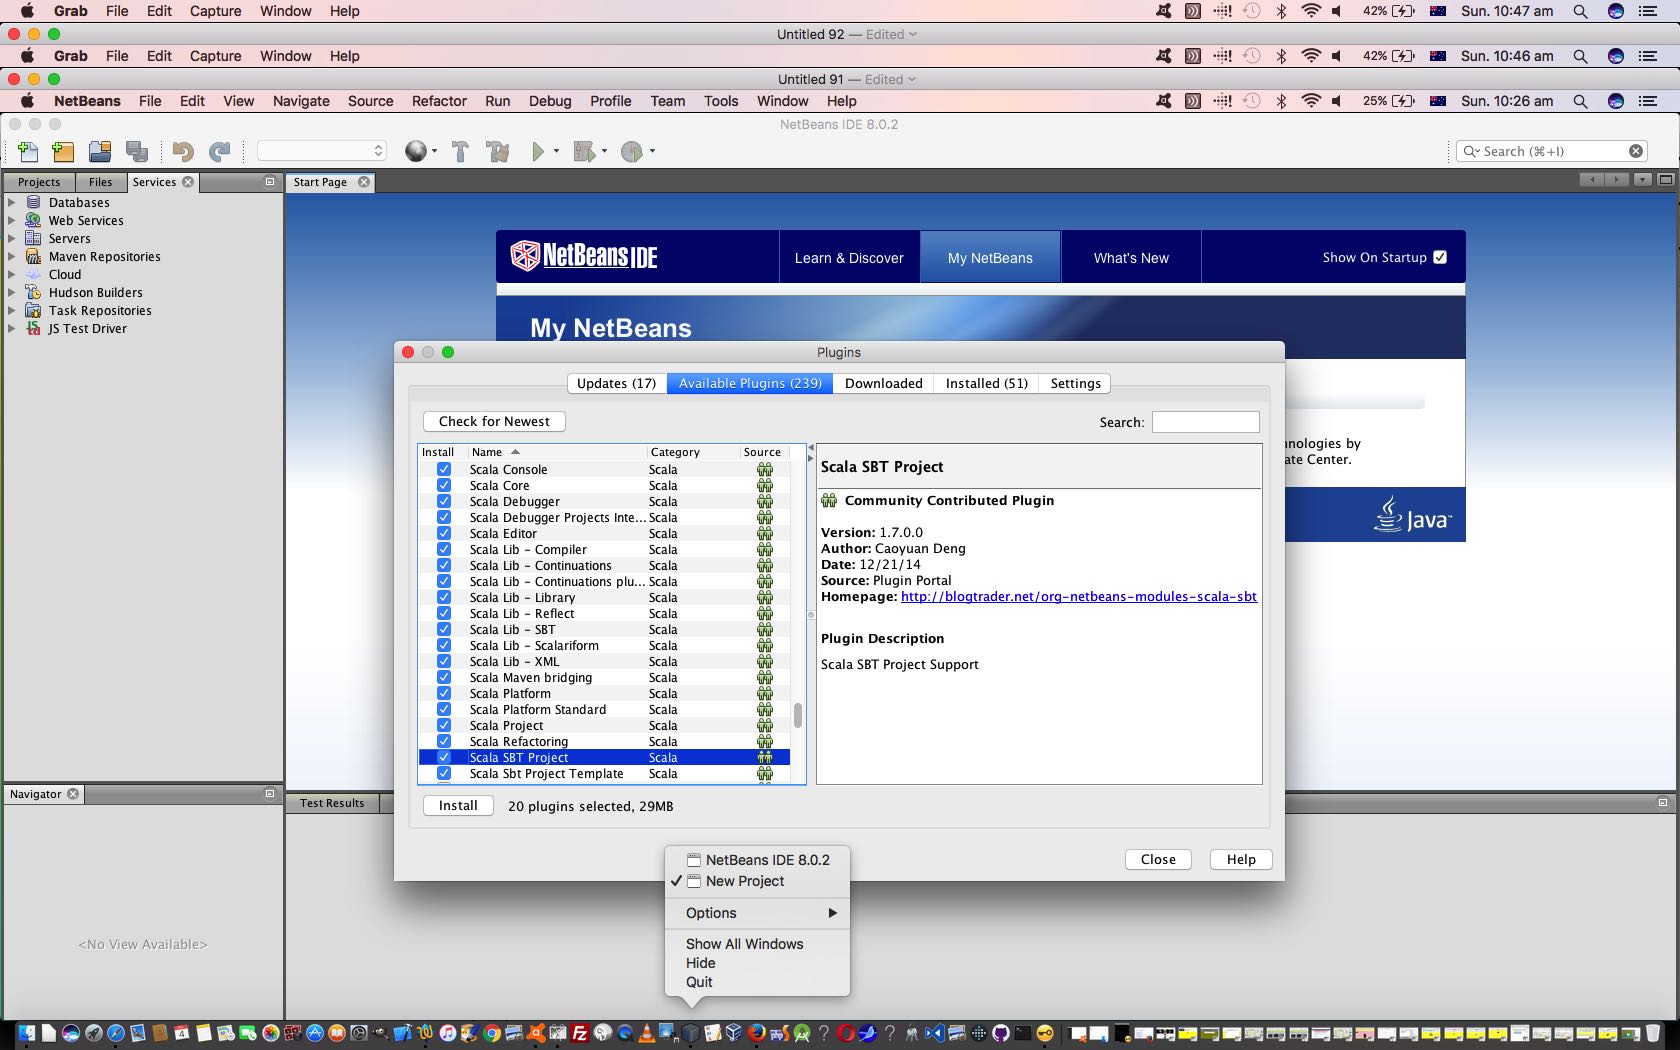Open the project configuration combo box
Image resolution: width=1680 pixels, height=1050 pixels.
pyautogui.click(x=322, y=151)
